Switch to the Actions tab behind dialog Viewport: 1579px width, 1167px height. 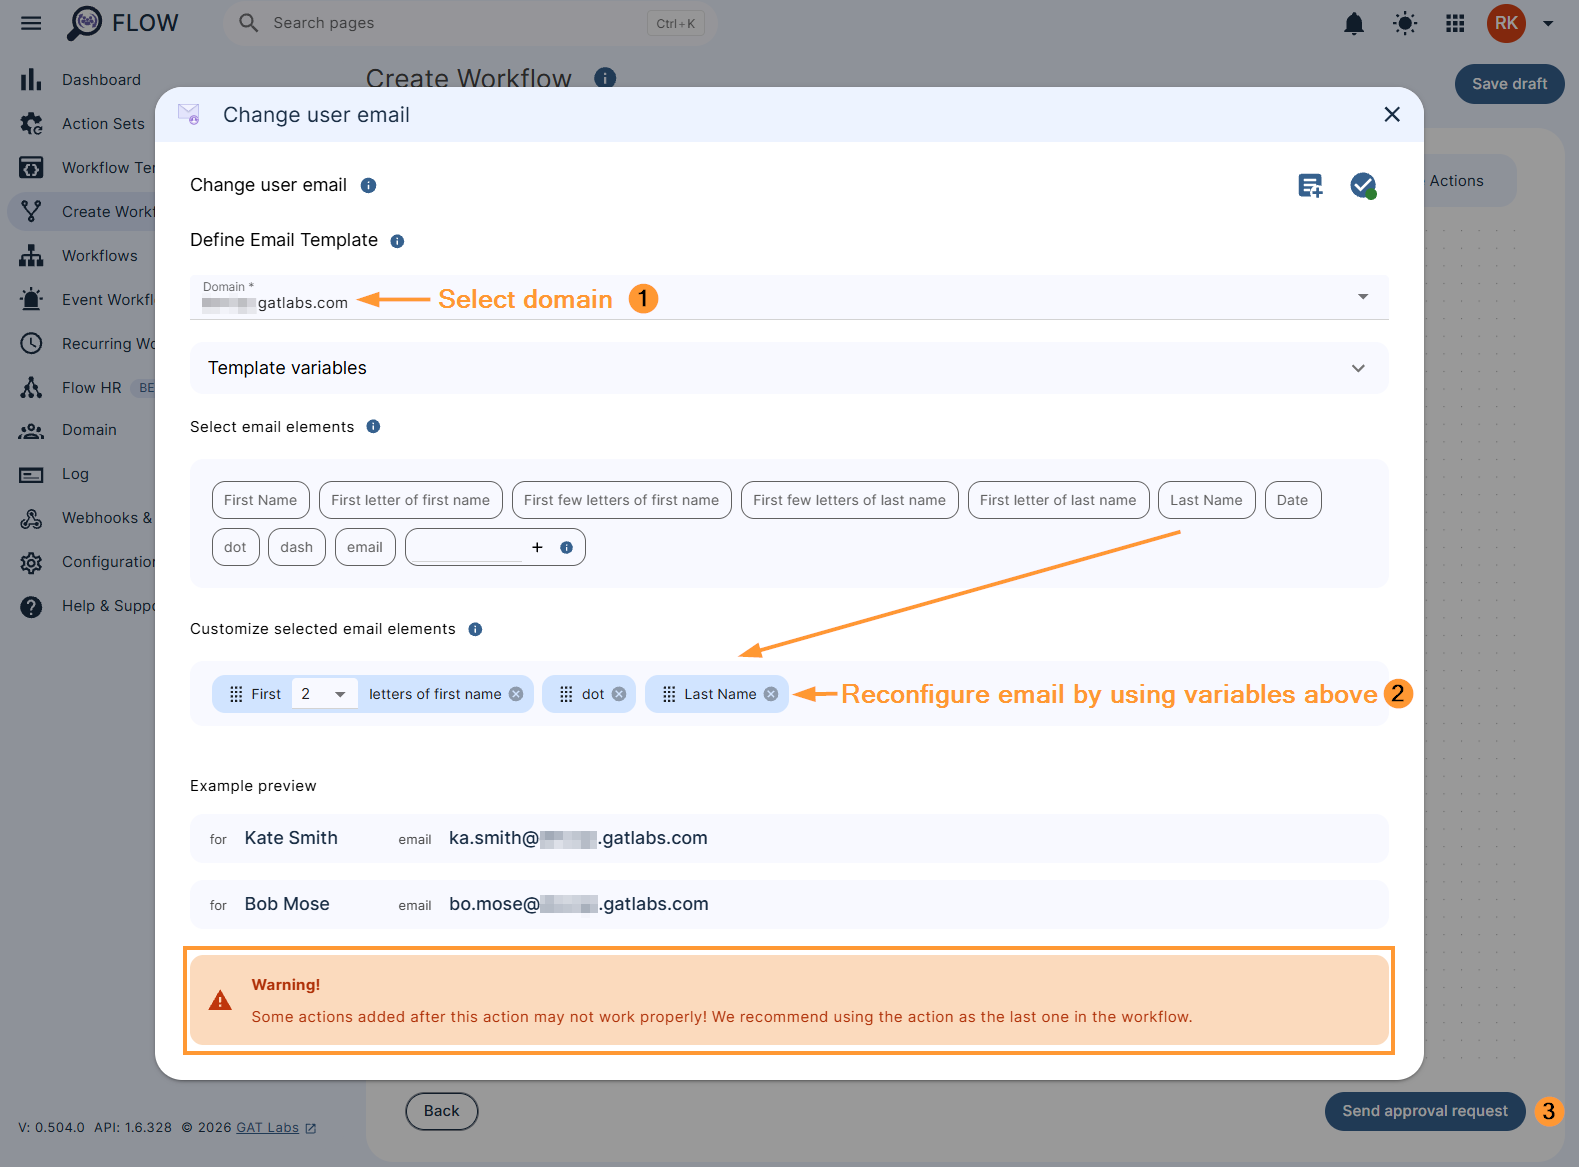point(1456,181)
